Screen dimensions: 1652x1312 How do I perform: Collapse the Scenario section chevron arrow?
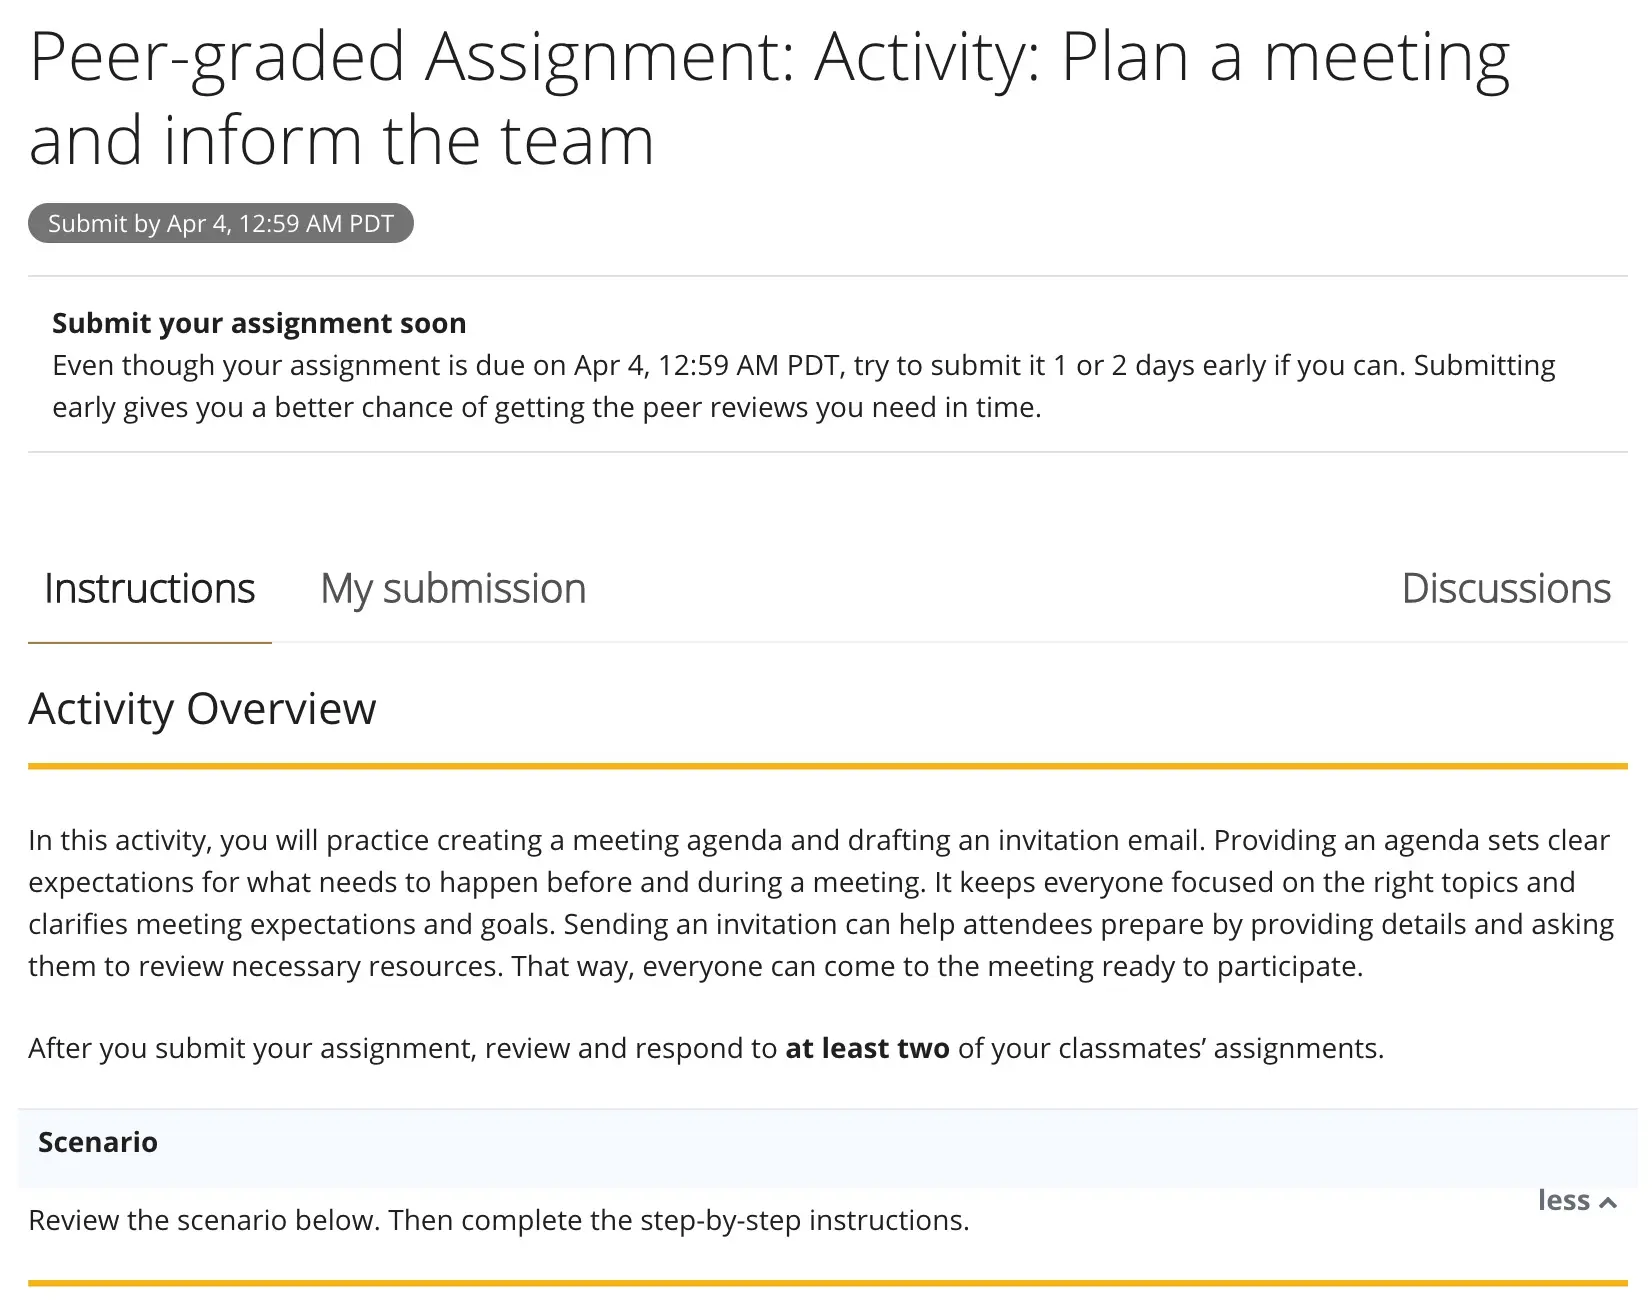point(1608,1203)
